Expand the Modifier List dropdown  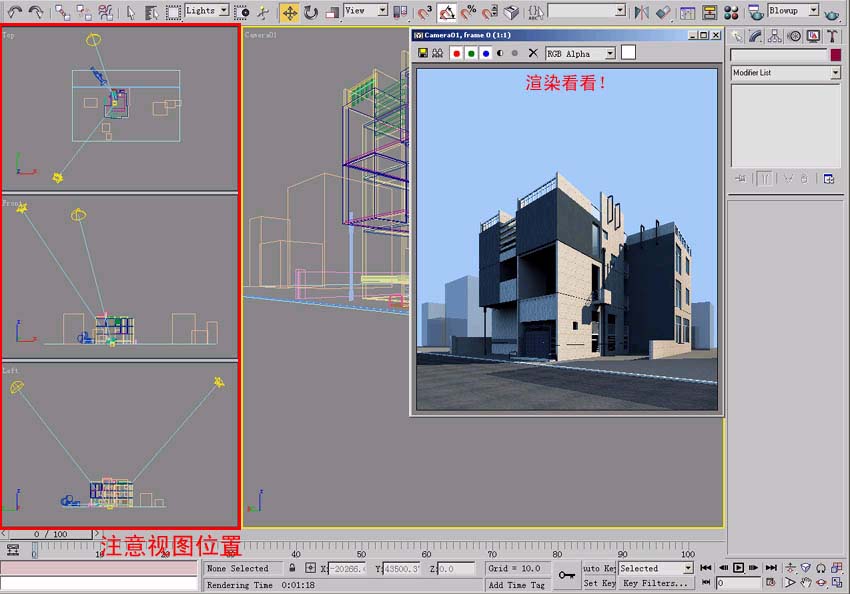[835, 73]
